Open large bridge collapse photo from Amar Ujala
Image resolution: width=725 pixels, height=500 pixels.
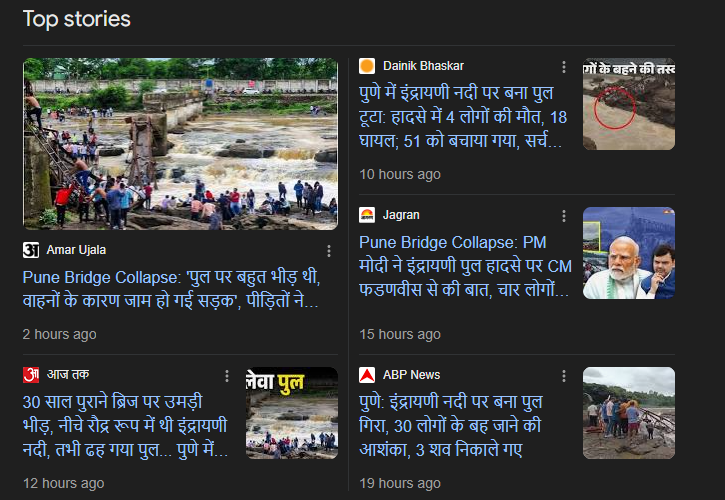coord(180,144)
